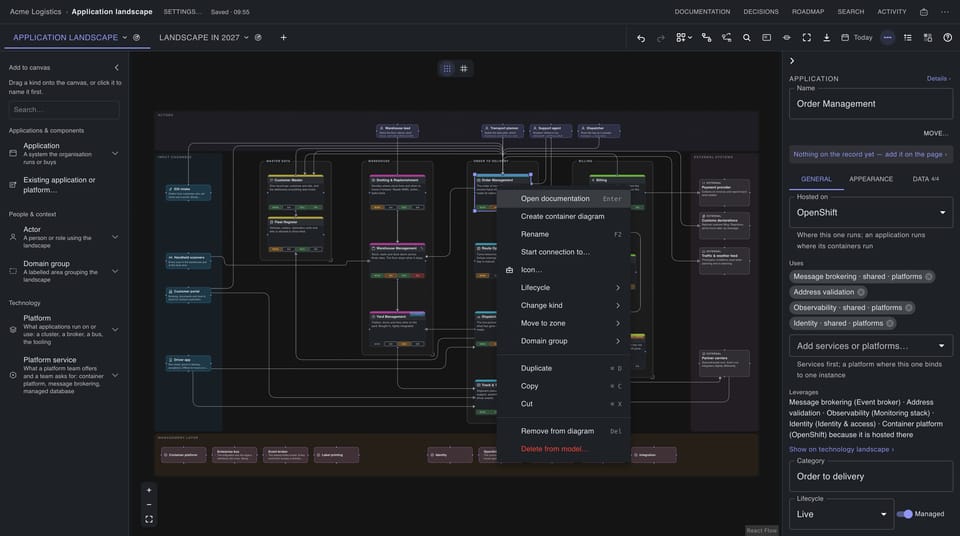Open SETTINGS… in the header
960x536 pixels.
[x=182, y=12]
